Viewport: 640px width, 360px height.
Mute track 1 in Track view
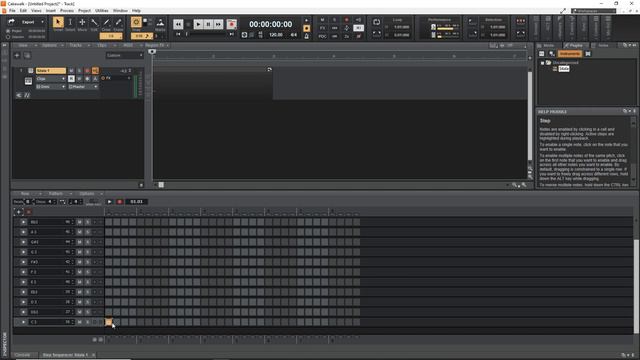(x=71, y=71)
